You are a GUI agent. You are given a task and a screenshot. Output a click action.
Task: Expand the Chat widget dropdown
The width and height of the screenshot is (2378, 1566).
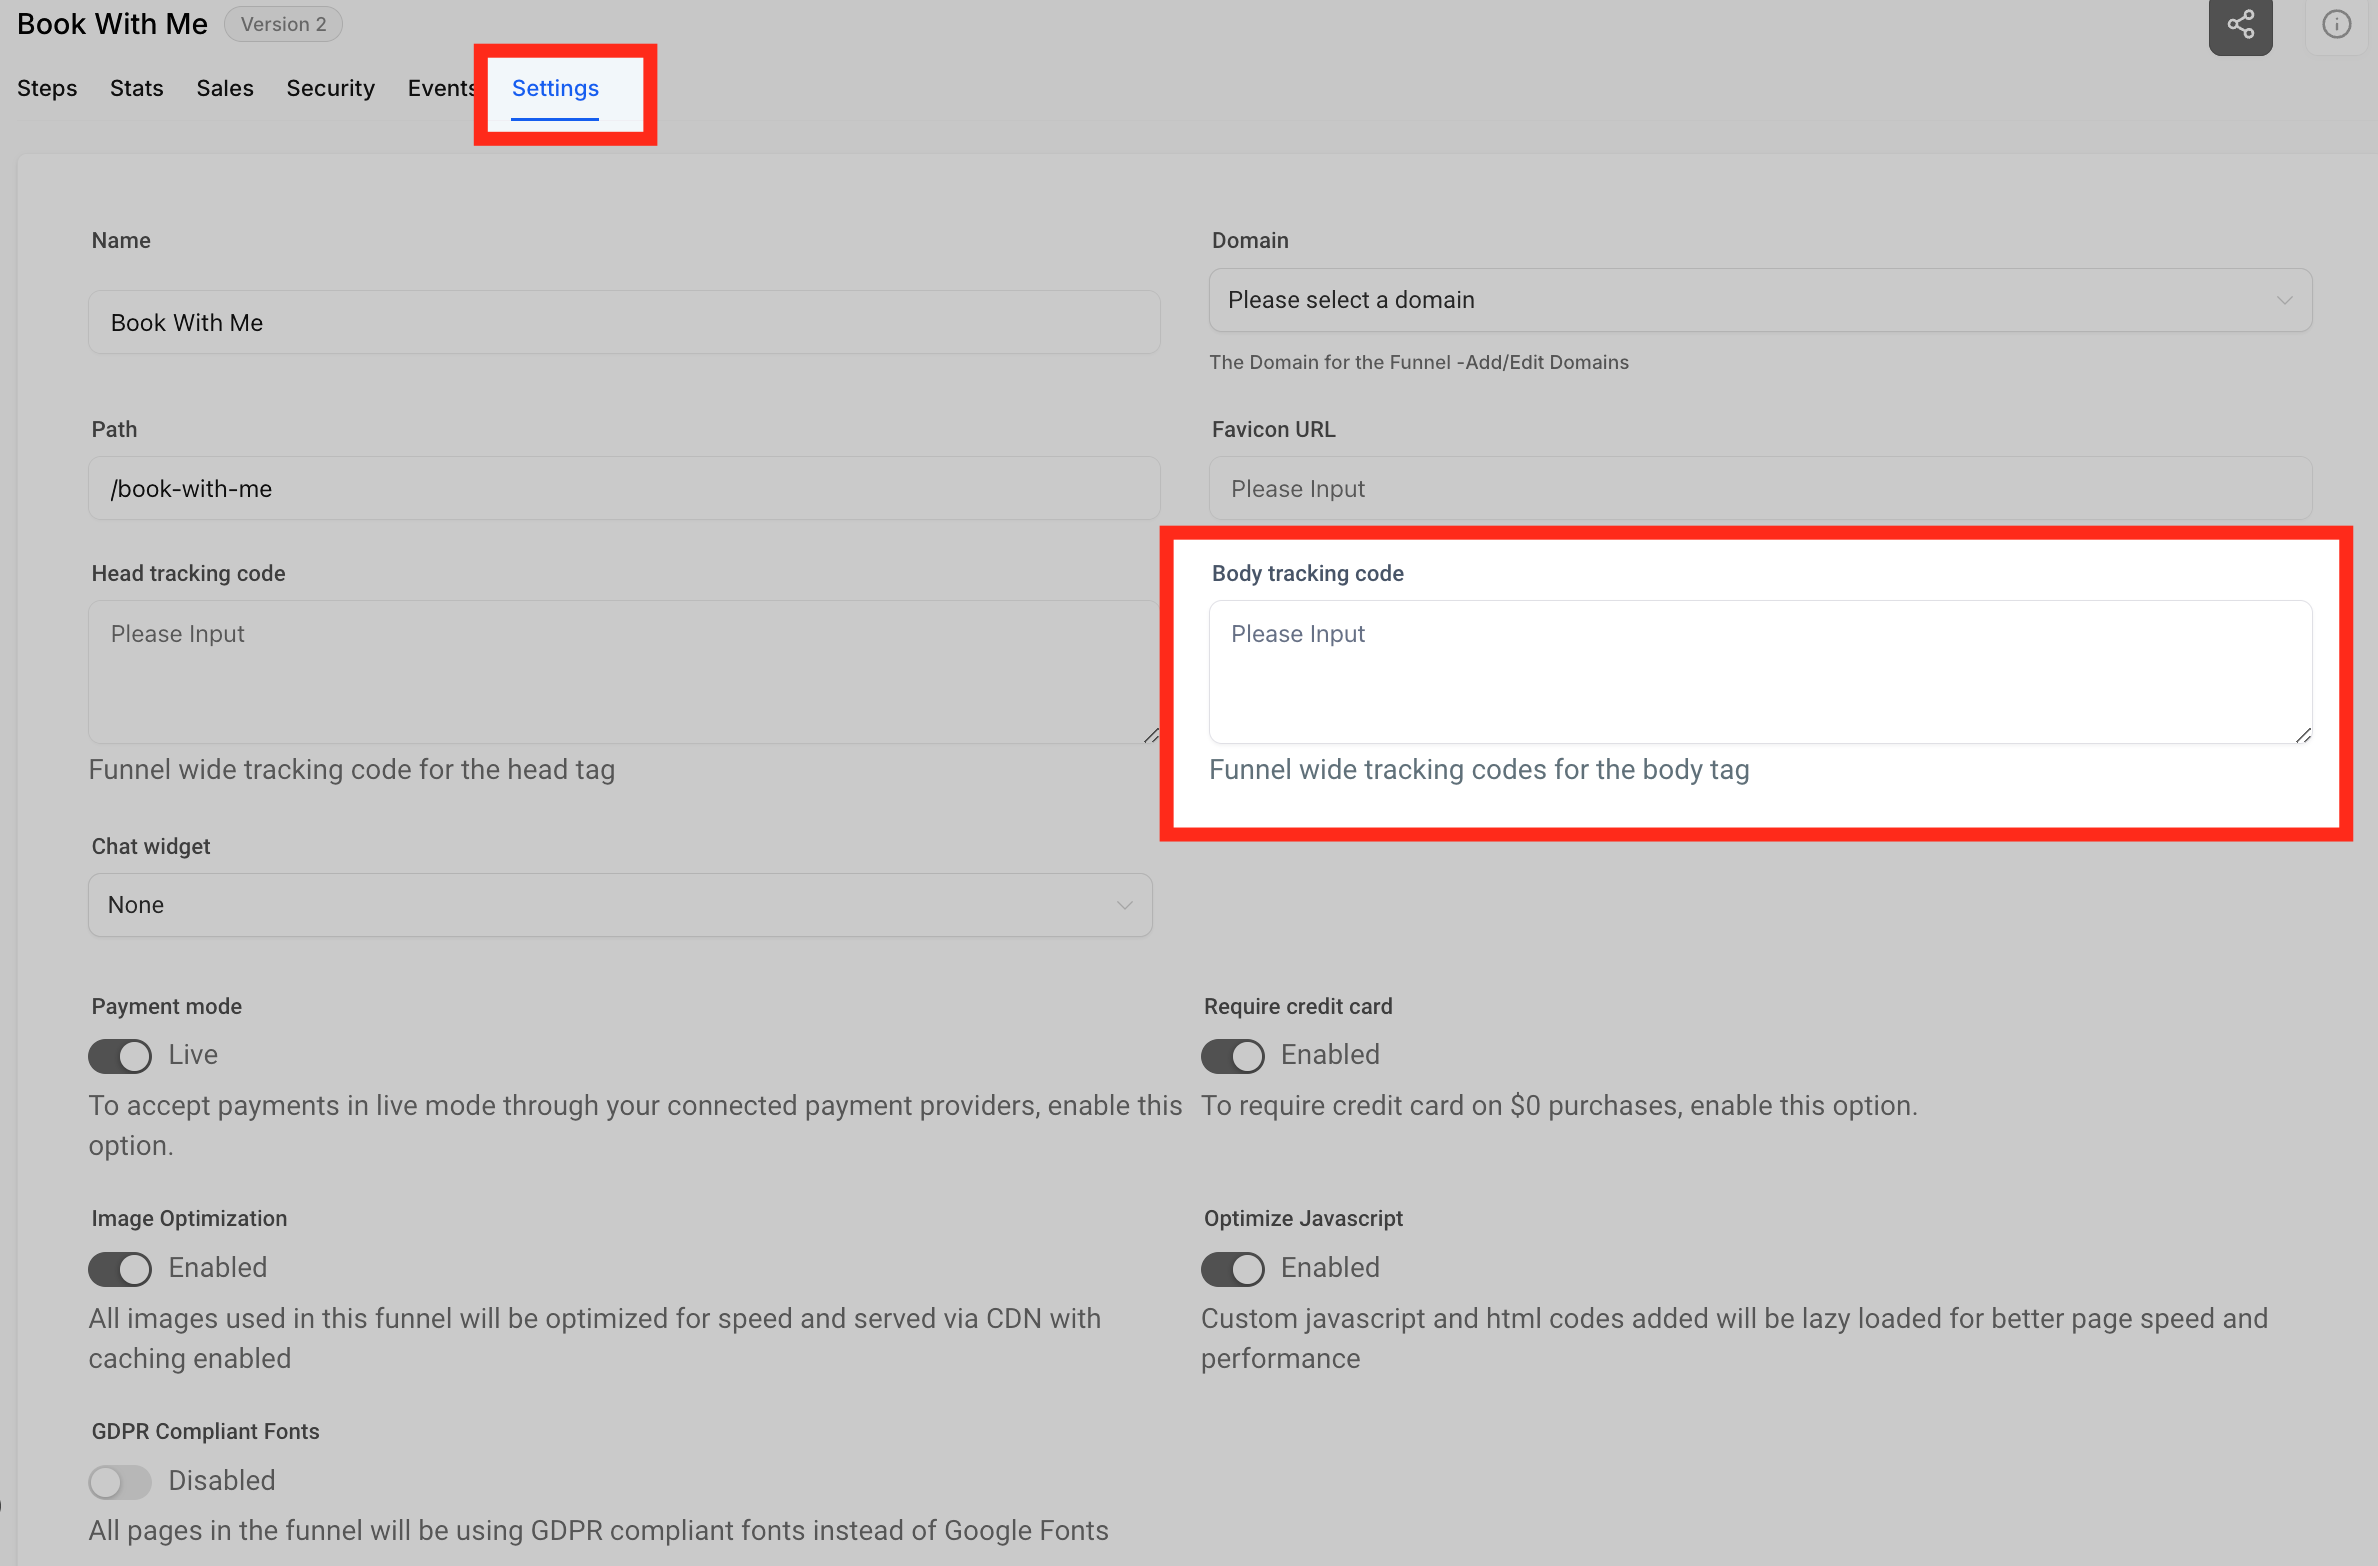point(619,904)
